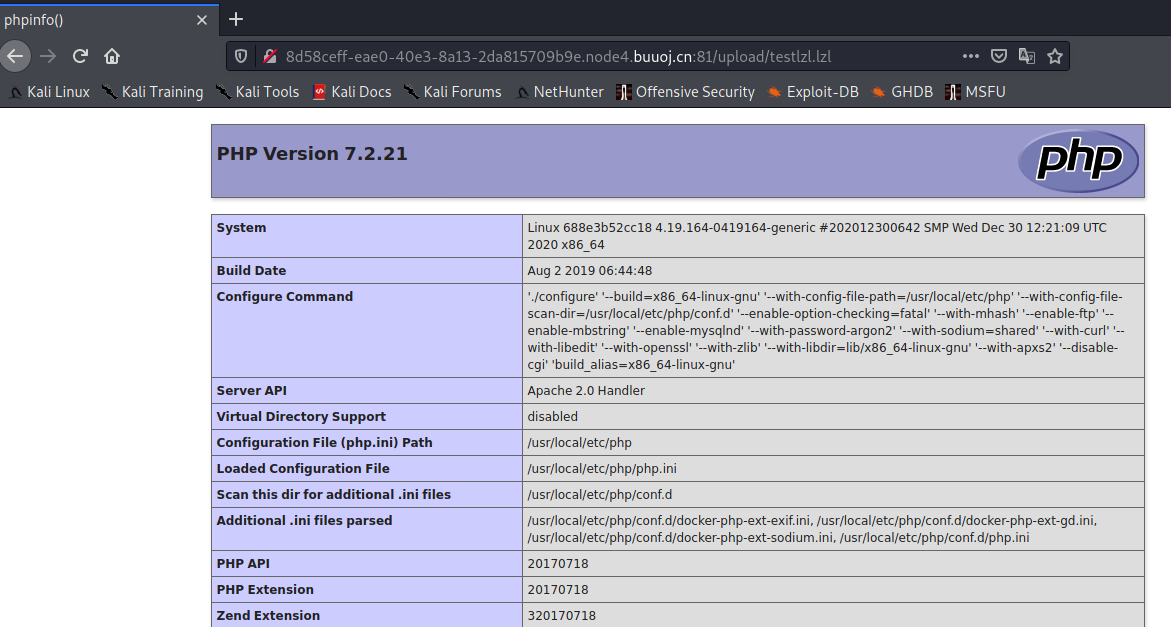
Task: Open page actions three-dot menu
Action: [970, 56]
